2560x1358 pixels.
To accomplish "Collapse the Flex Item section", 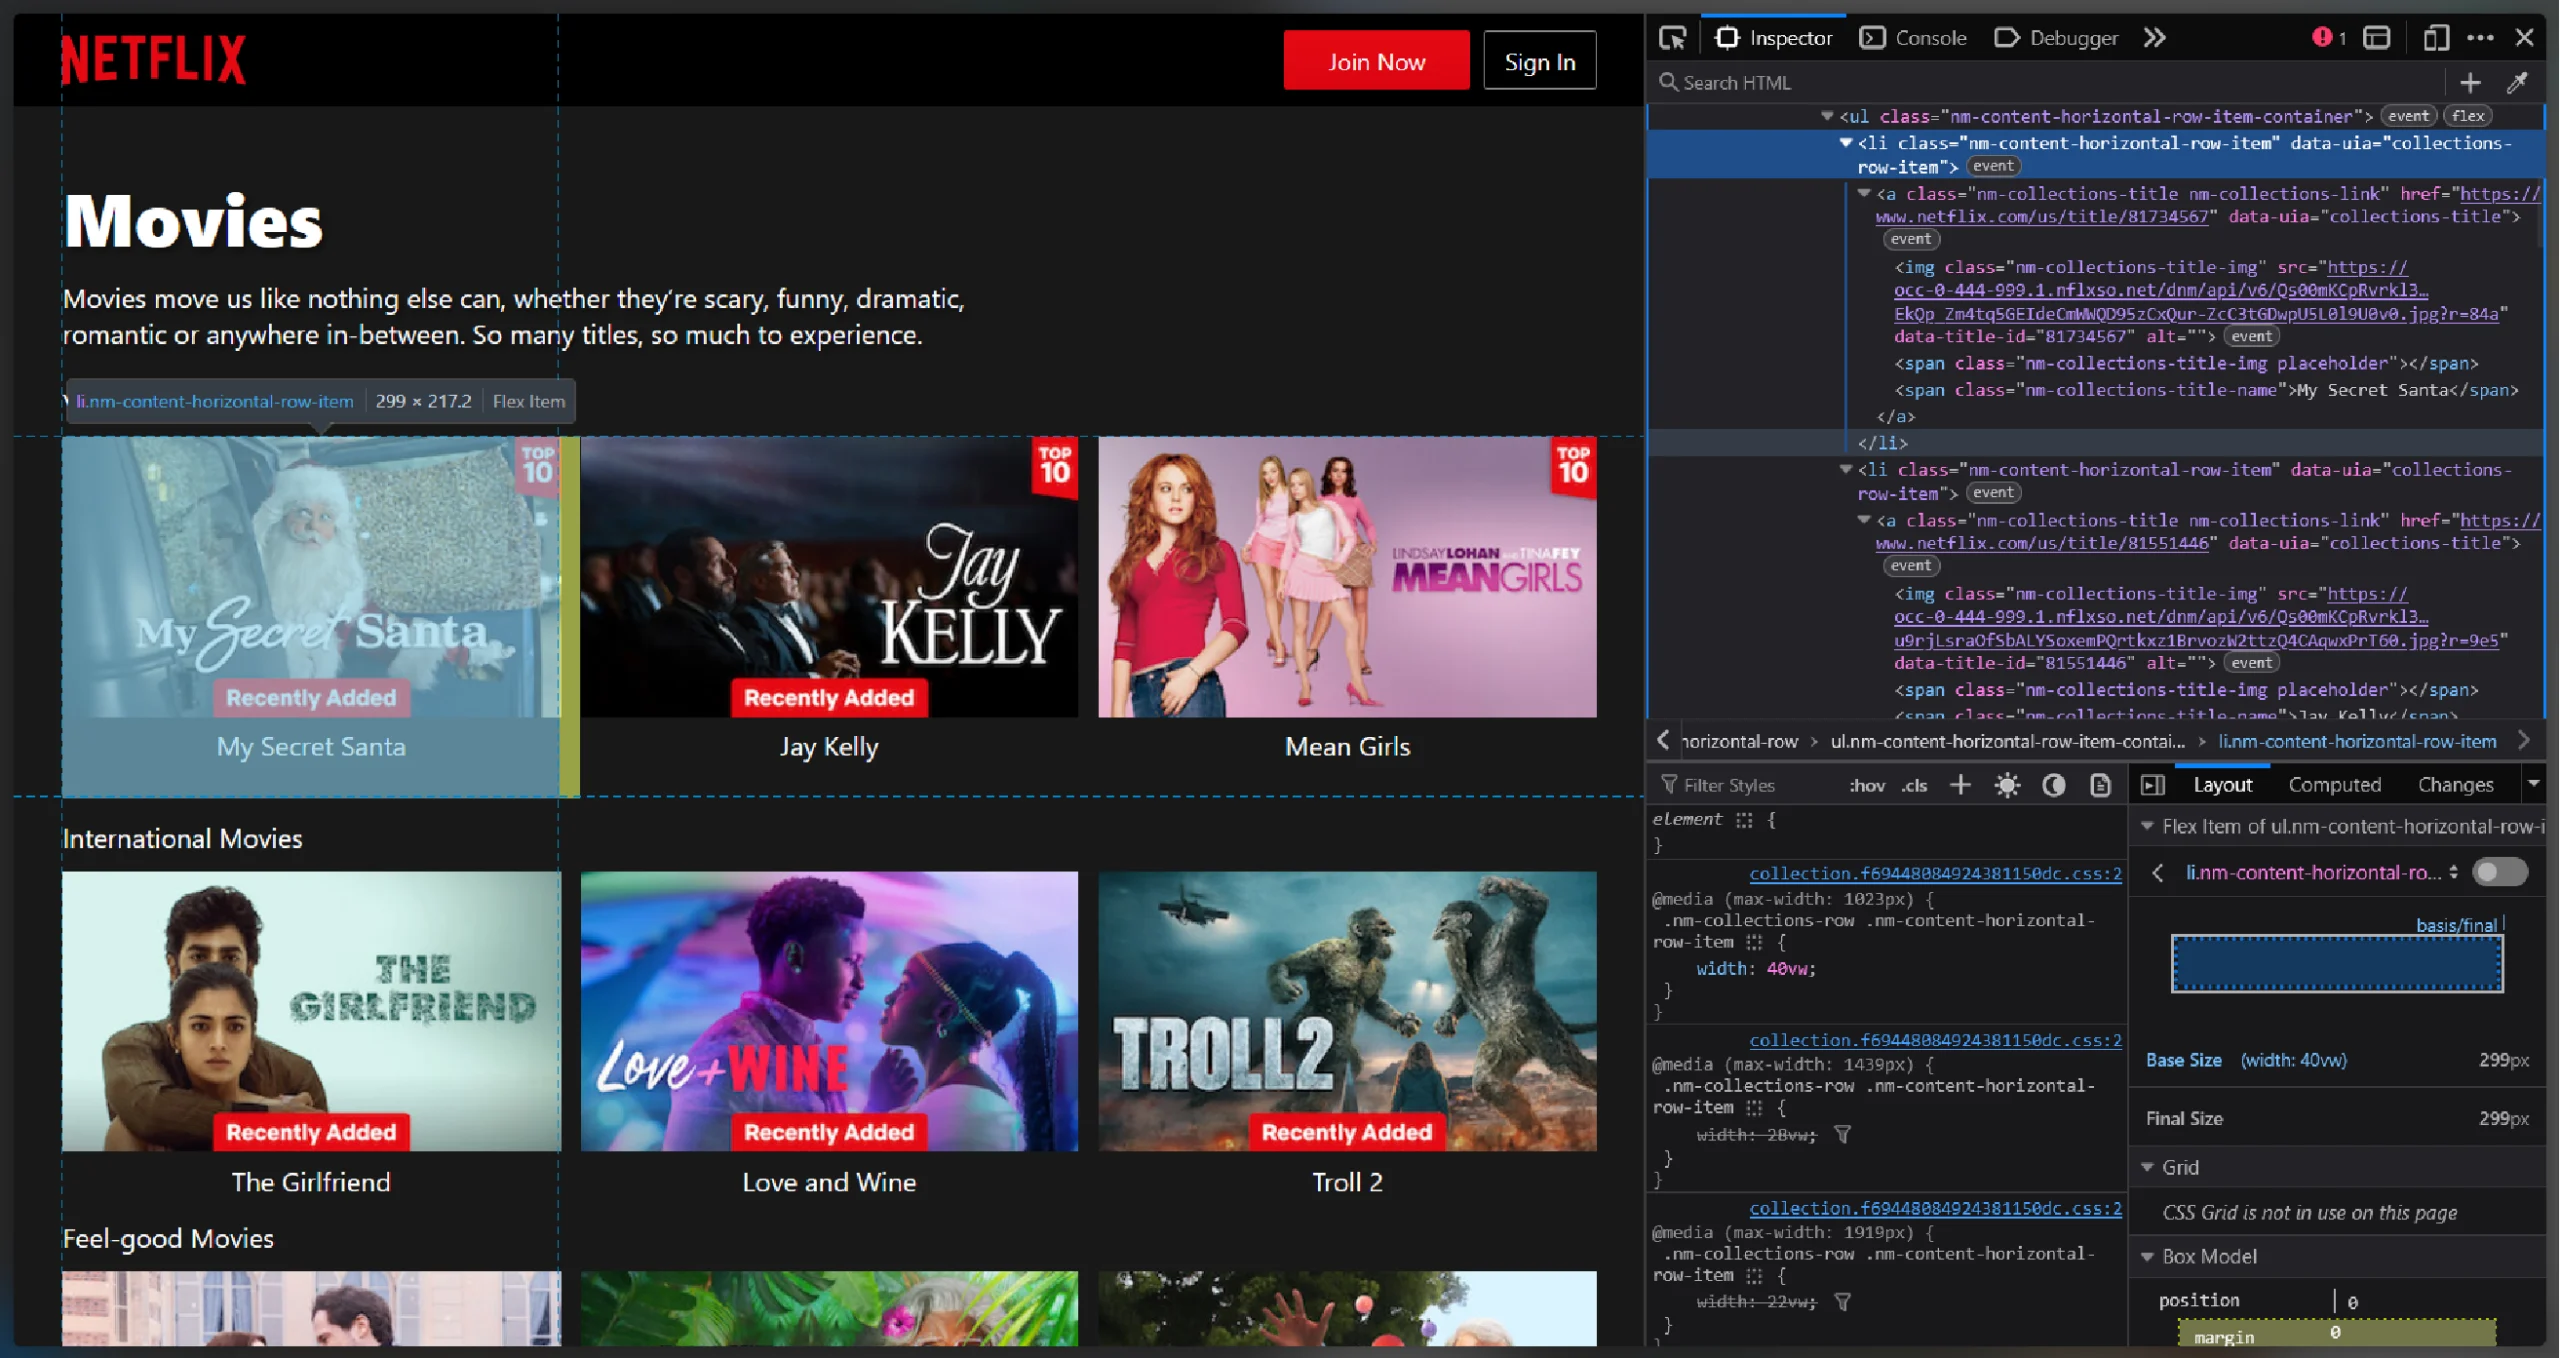I will pyautogui.click(x=2148, y=826).
